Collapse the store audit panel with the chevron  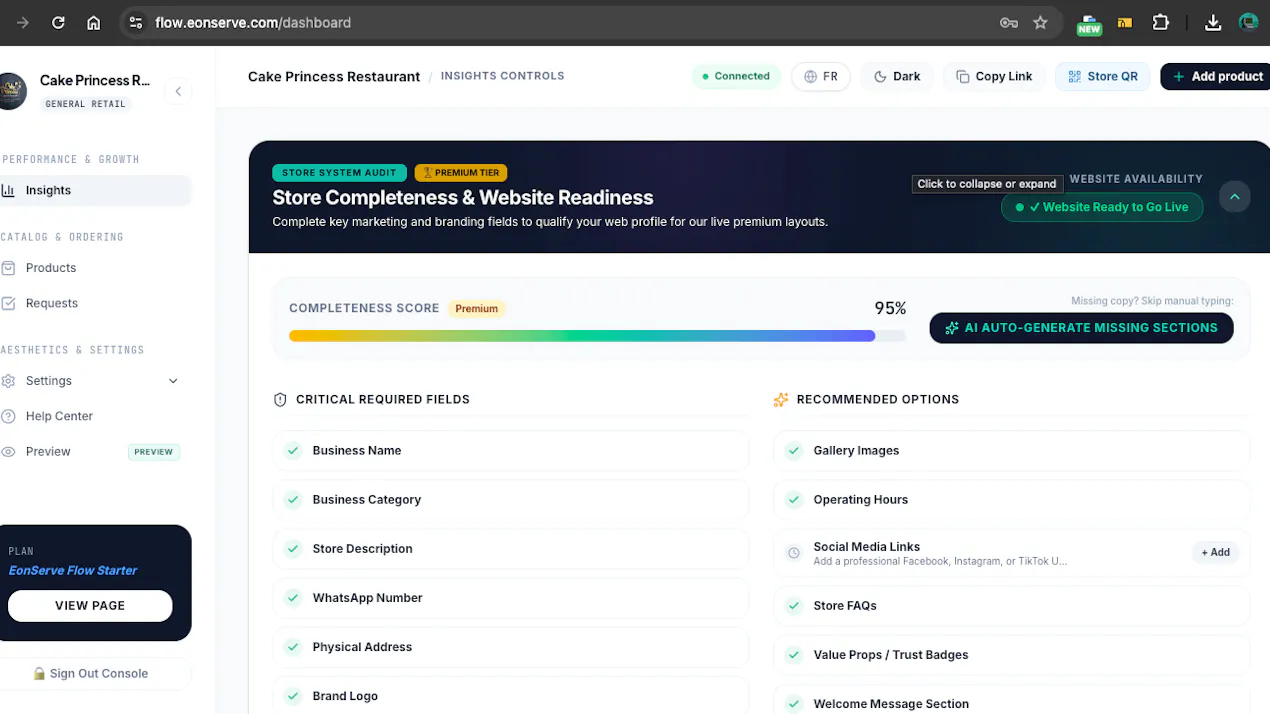point(1235,197)
